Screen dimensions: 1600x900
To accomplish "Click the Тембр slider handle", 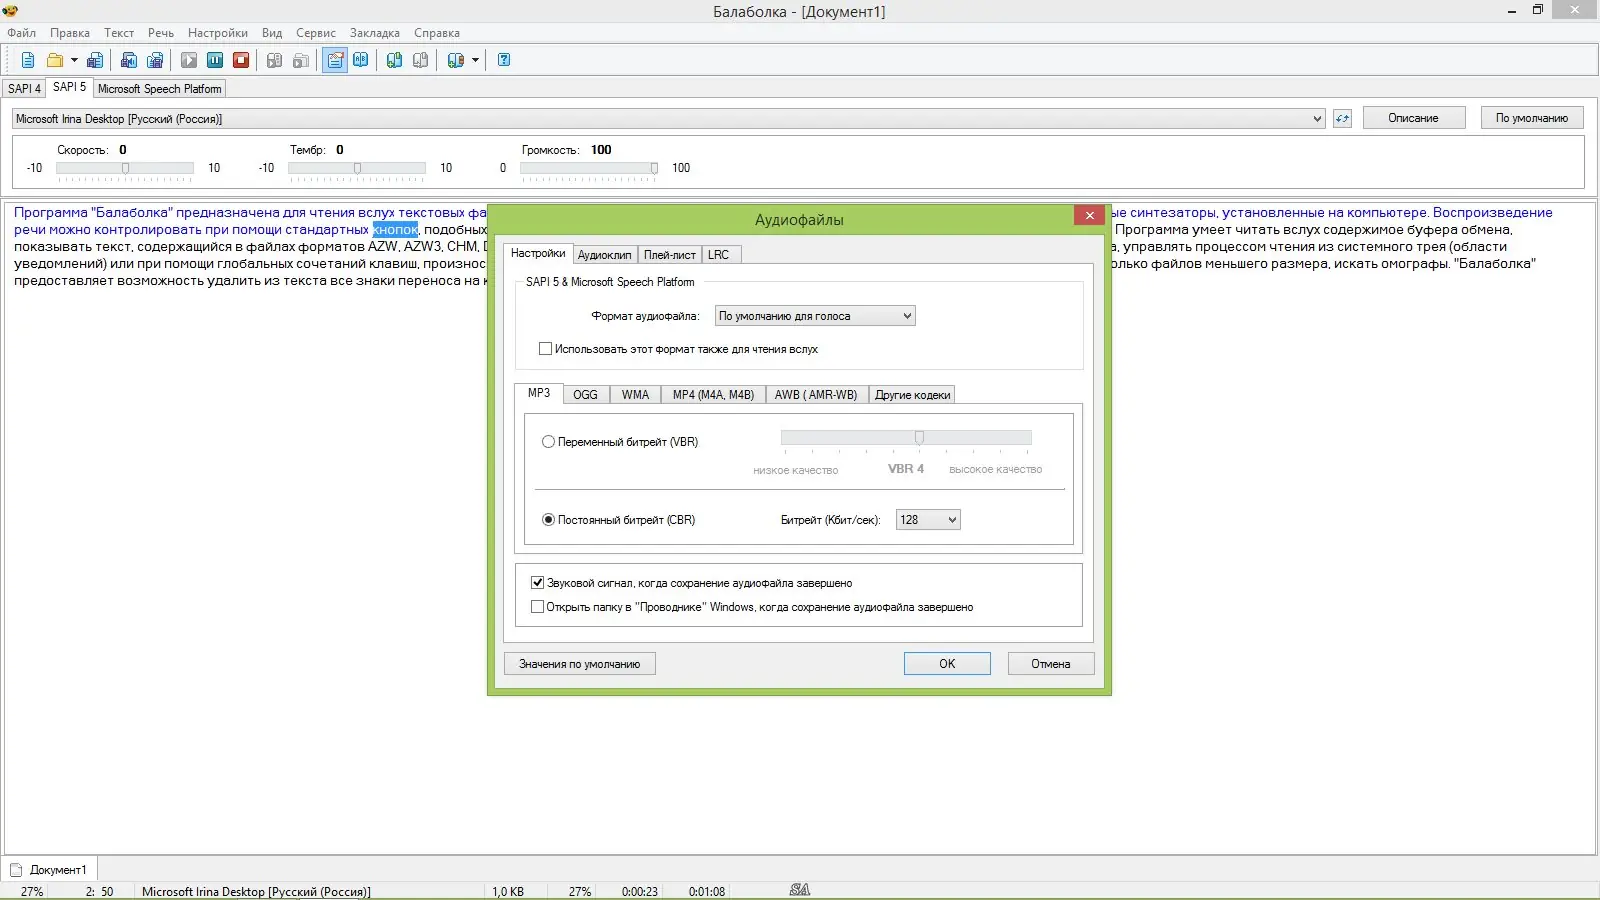I will [x=357, y=168].
